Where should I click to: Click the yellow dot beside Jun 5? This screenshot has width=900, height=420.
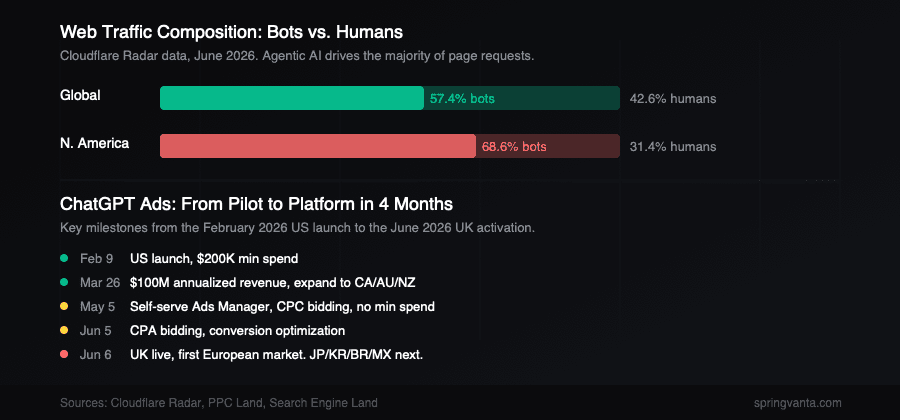point(64,330)
